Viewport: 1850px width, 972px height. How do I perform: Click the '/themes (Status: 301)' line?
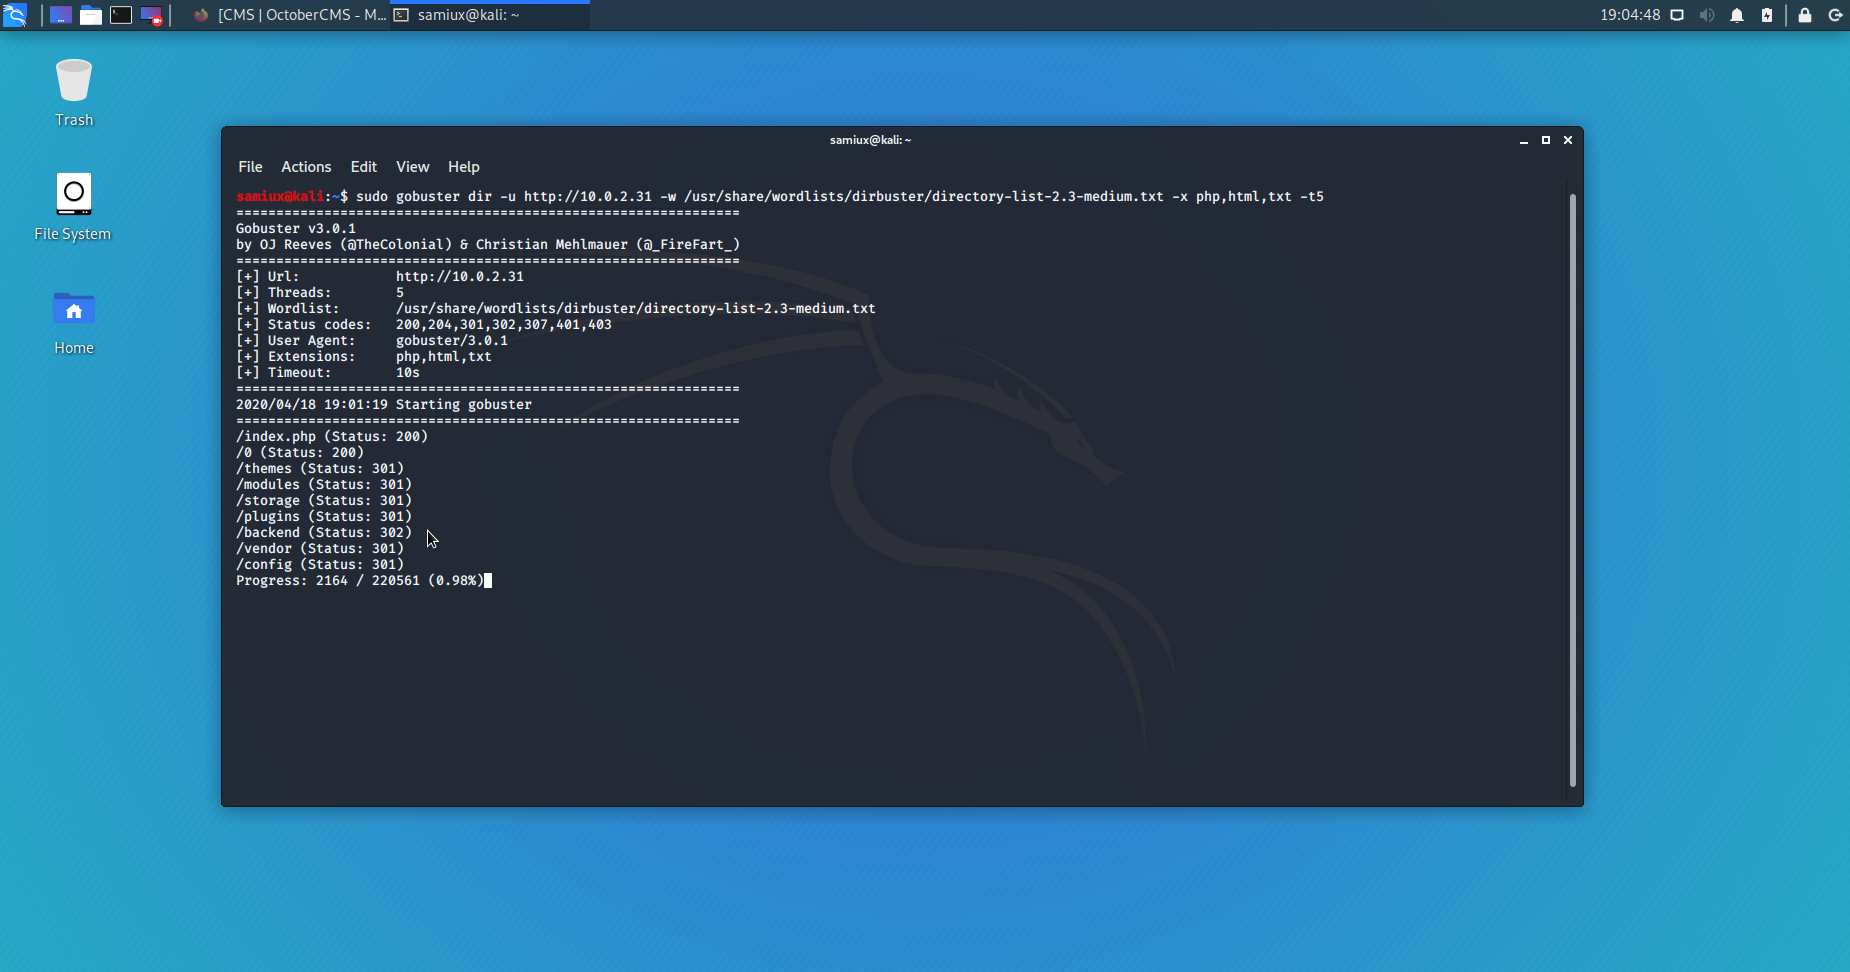(x=320, y=469)
